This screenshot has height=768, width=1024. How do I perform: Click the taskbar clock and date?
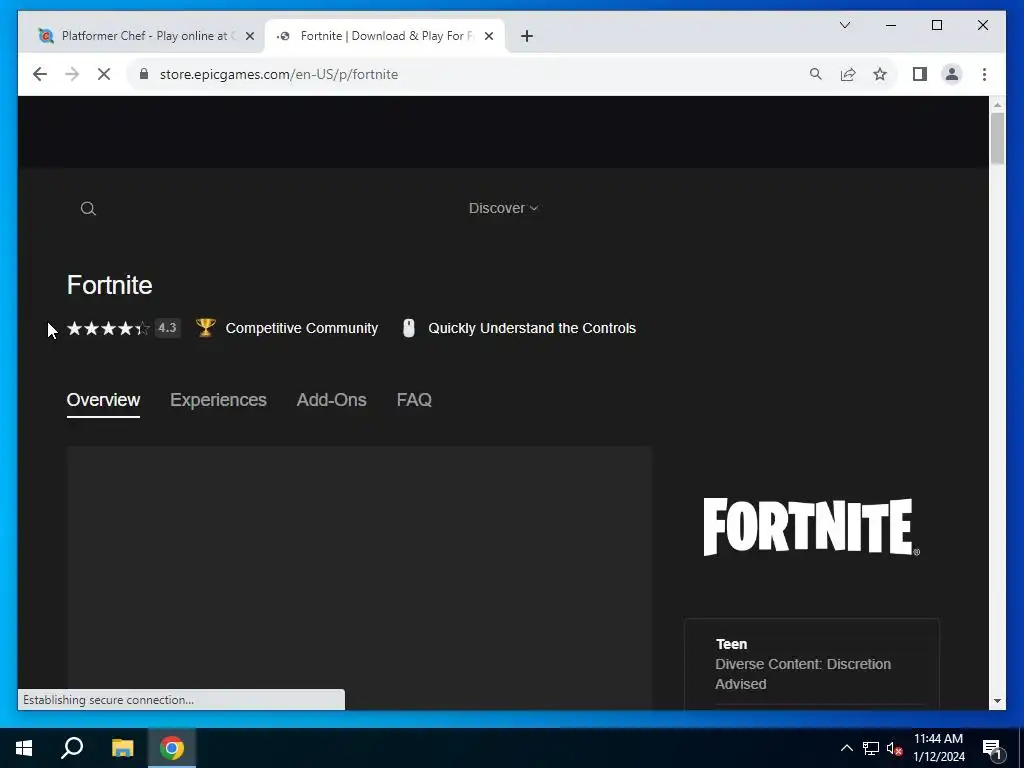[x=938, y=748]
